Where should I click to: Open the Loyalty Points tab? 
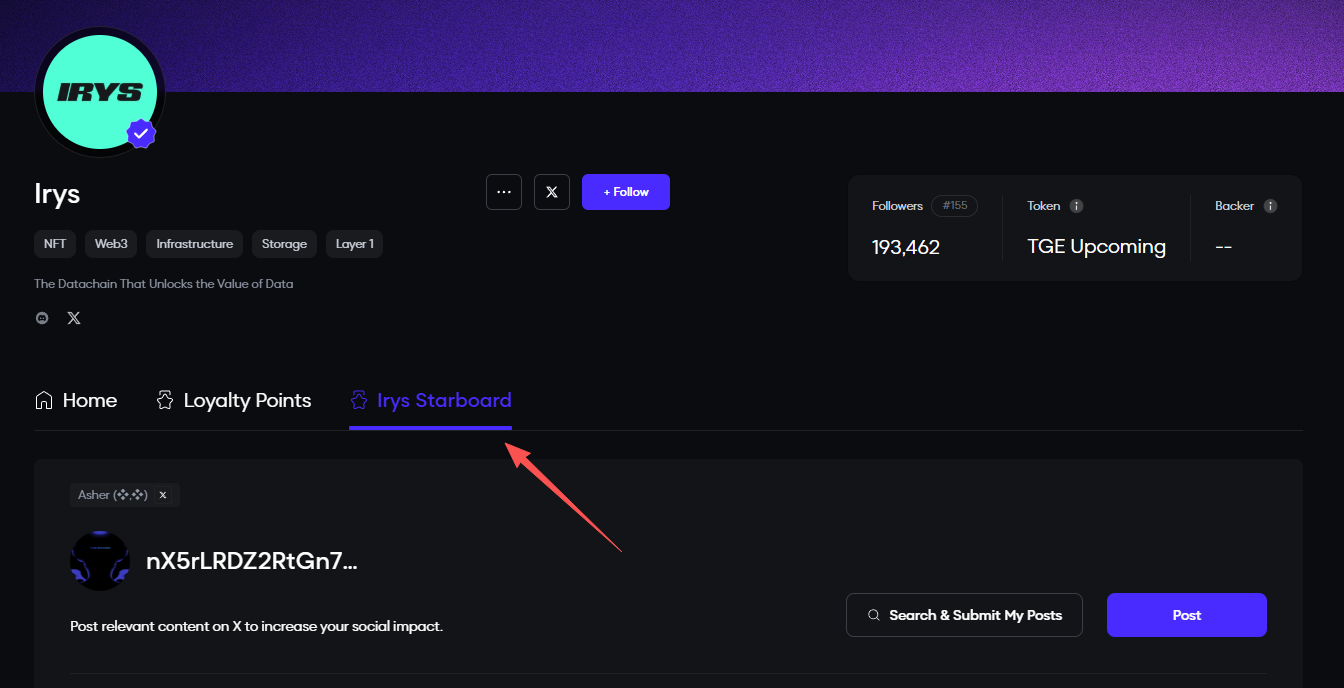coord(234,401)
